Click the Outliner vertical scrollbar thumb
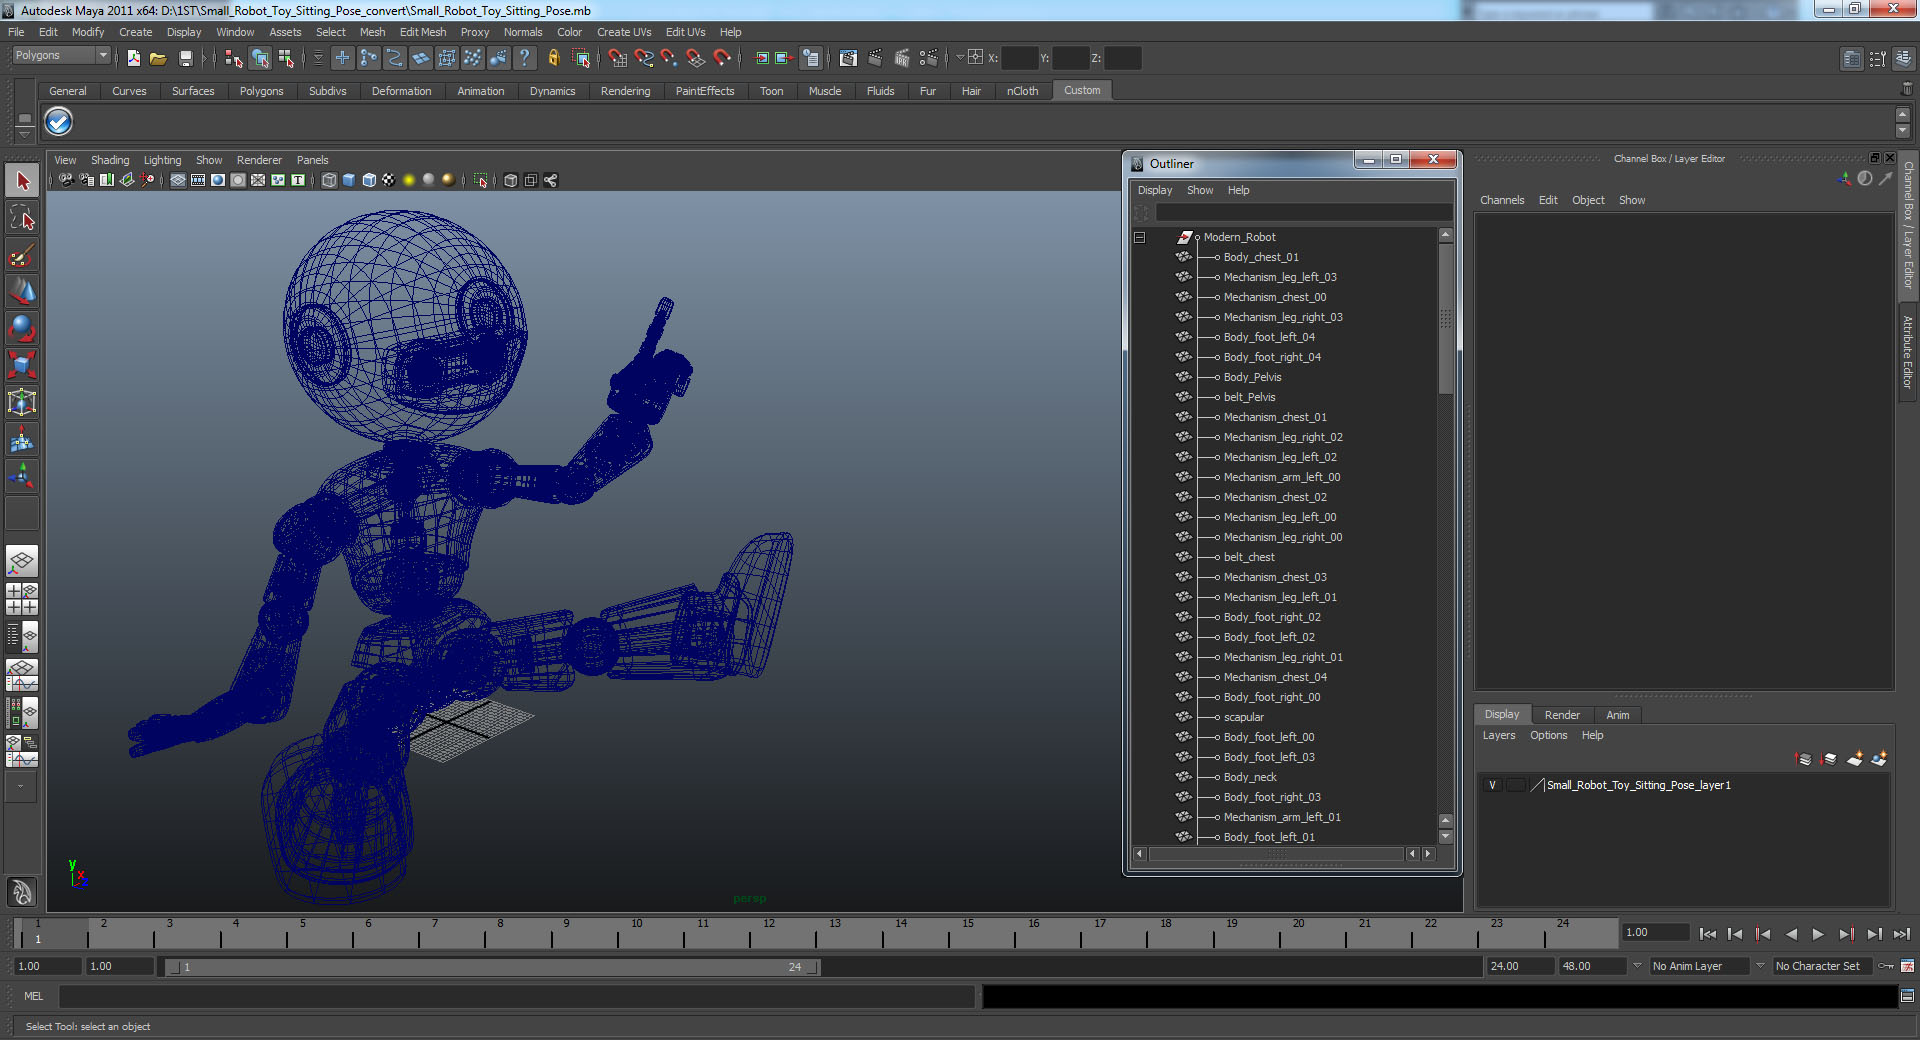The image size is (1920, 1040). (1445, 318)
